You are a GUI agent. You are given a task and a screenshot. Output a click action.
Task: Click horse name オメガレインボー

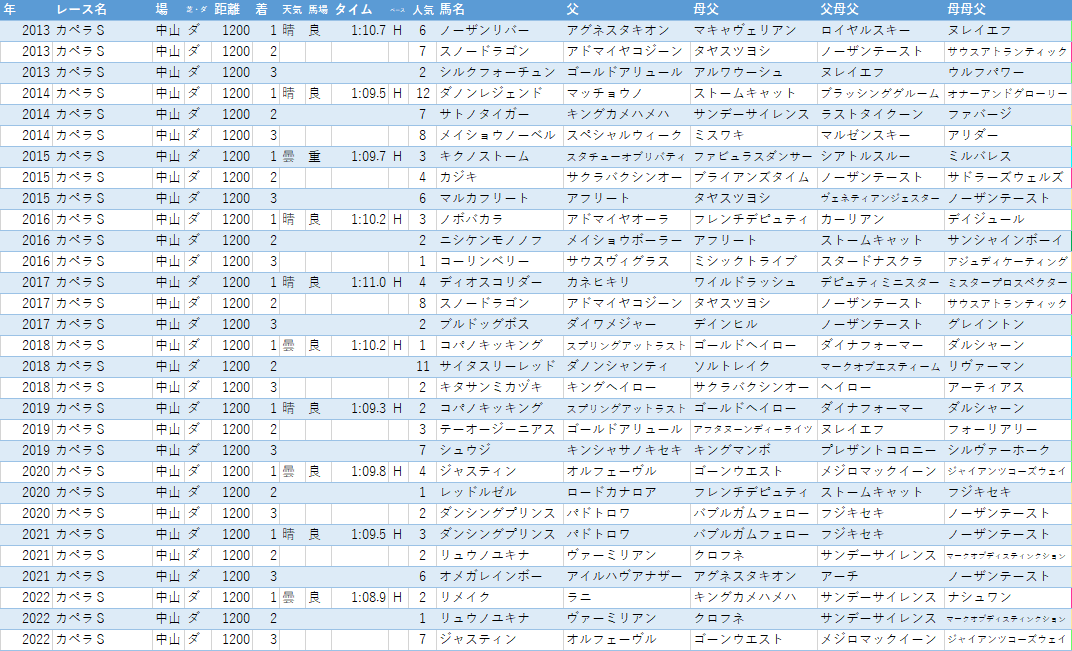pyautogui.click(x=490, y=576)
